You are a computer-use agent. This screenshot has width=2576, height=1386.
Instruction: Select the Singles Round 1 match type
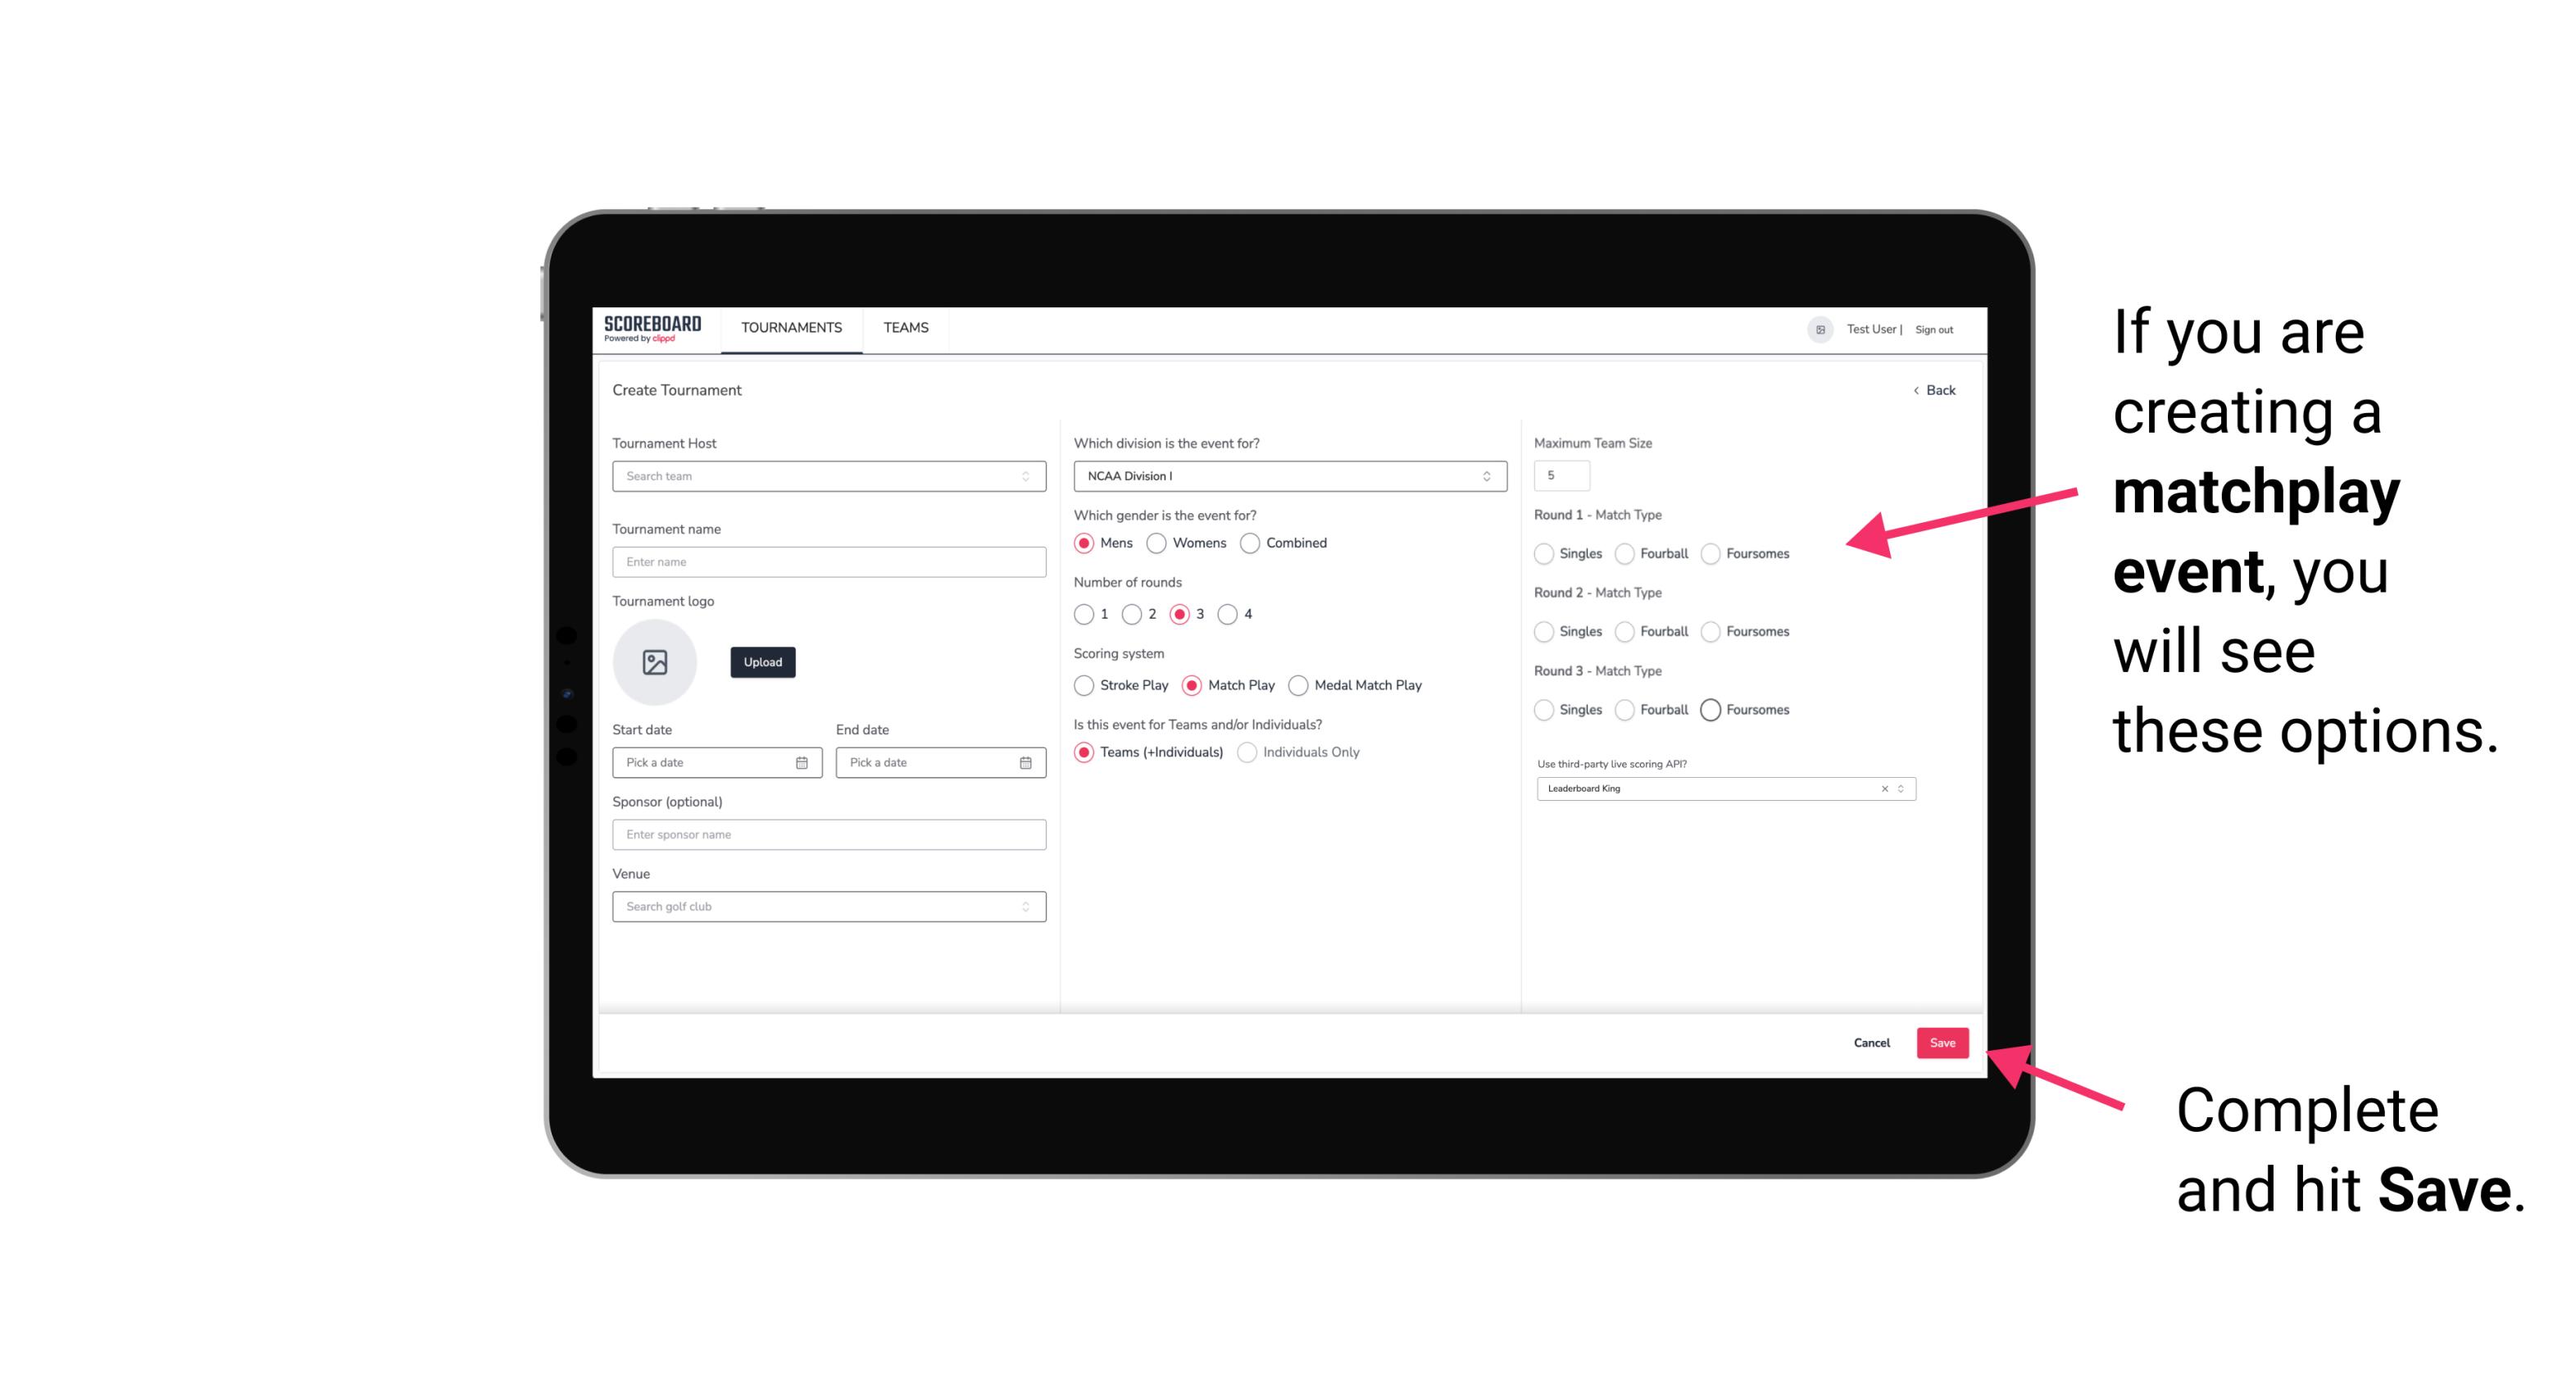(1544, 553)
